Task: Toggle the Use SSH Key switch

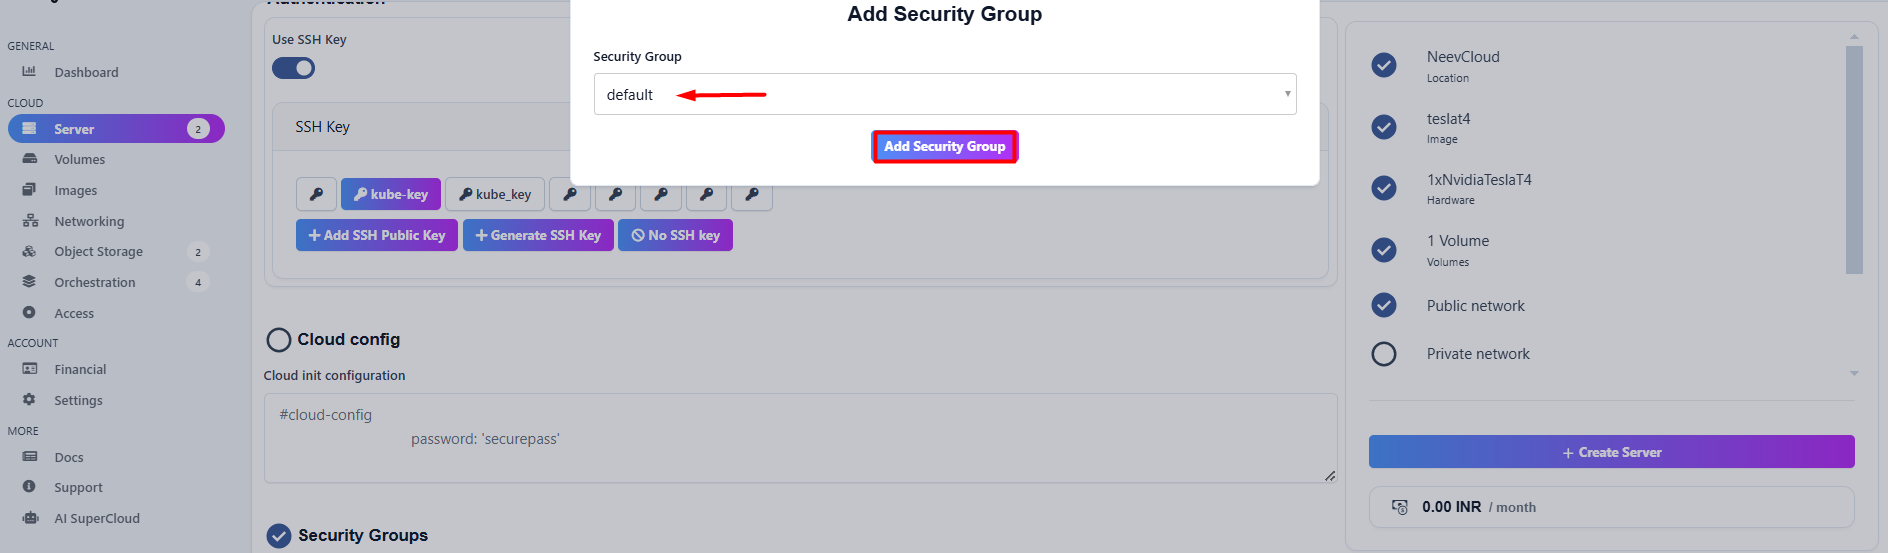Action: (x=293, y=68)
